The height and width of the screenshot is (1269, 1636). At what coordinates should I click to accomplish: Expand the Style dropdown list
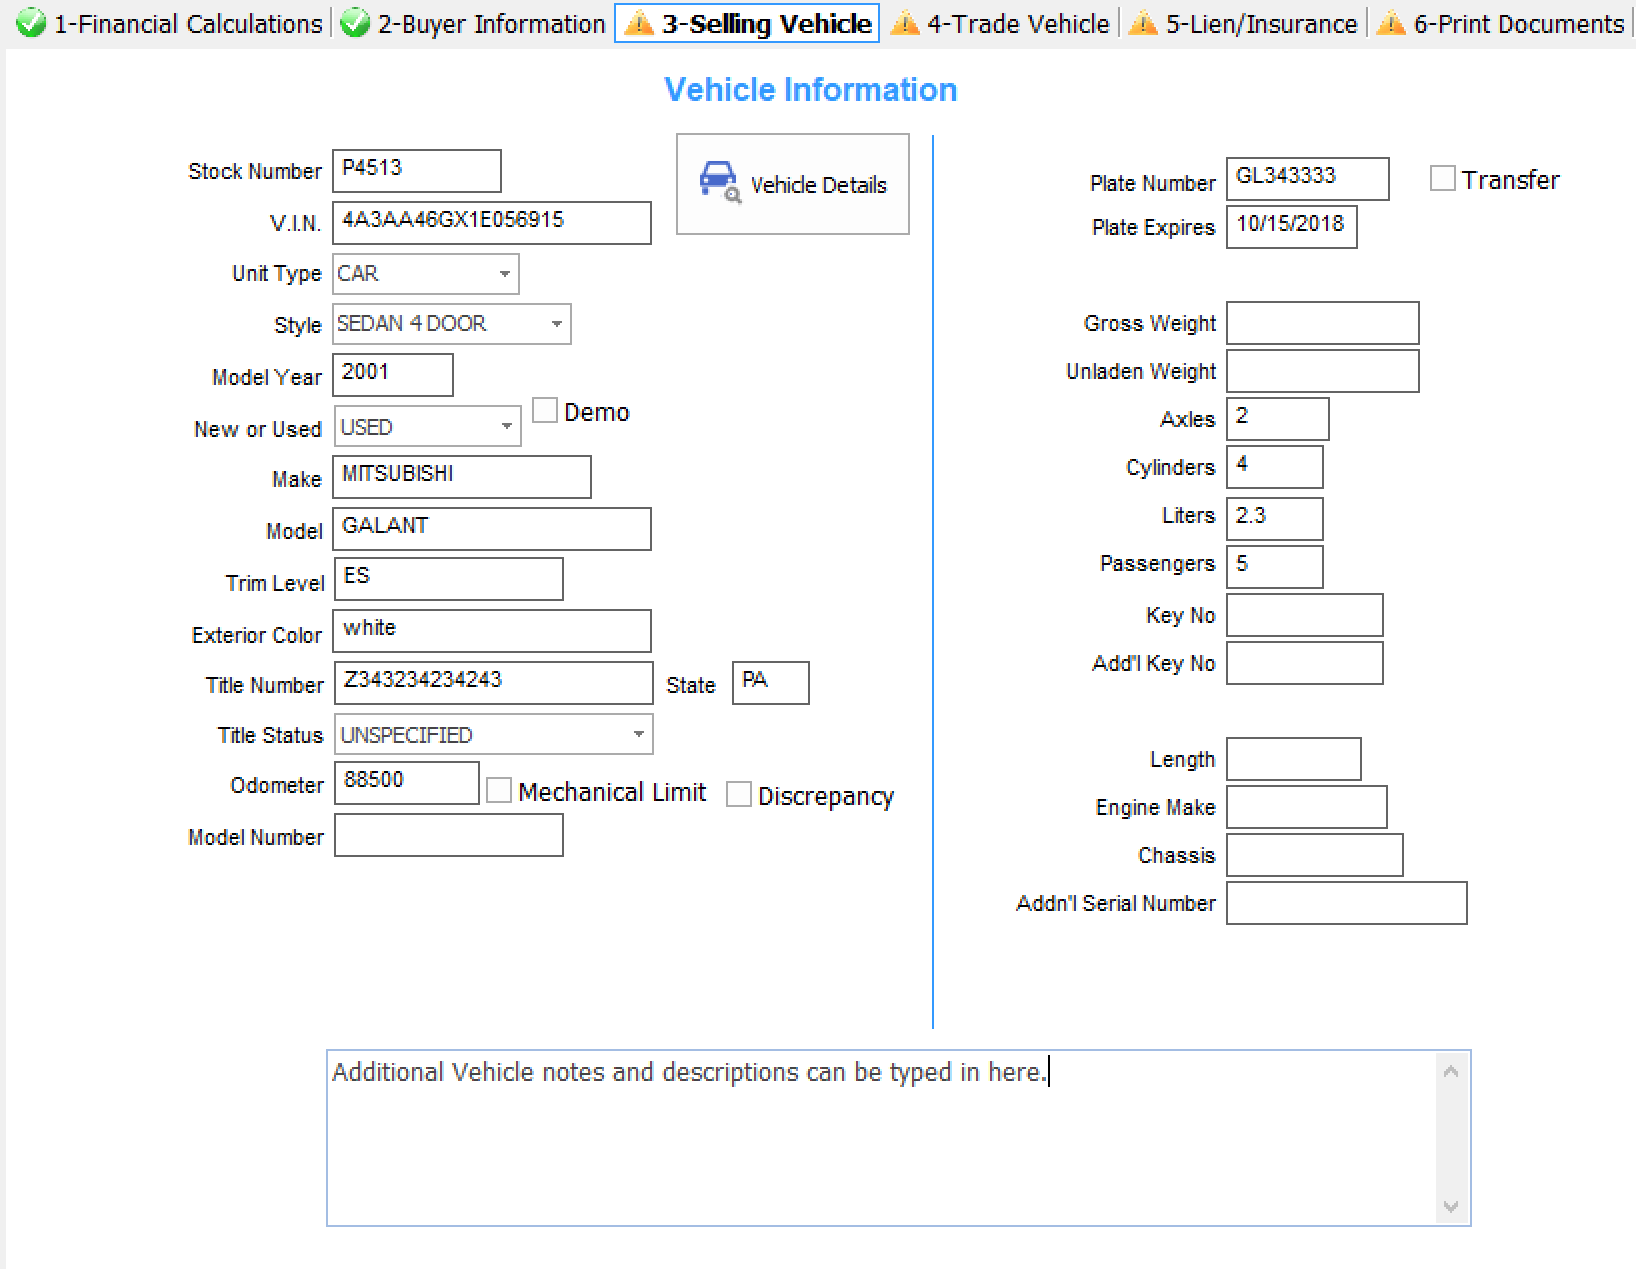(557, 324)
